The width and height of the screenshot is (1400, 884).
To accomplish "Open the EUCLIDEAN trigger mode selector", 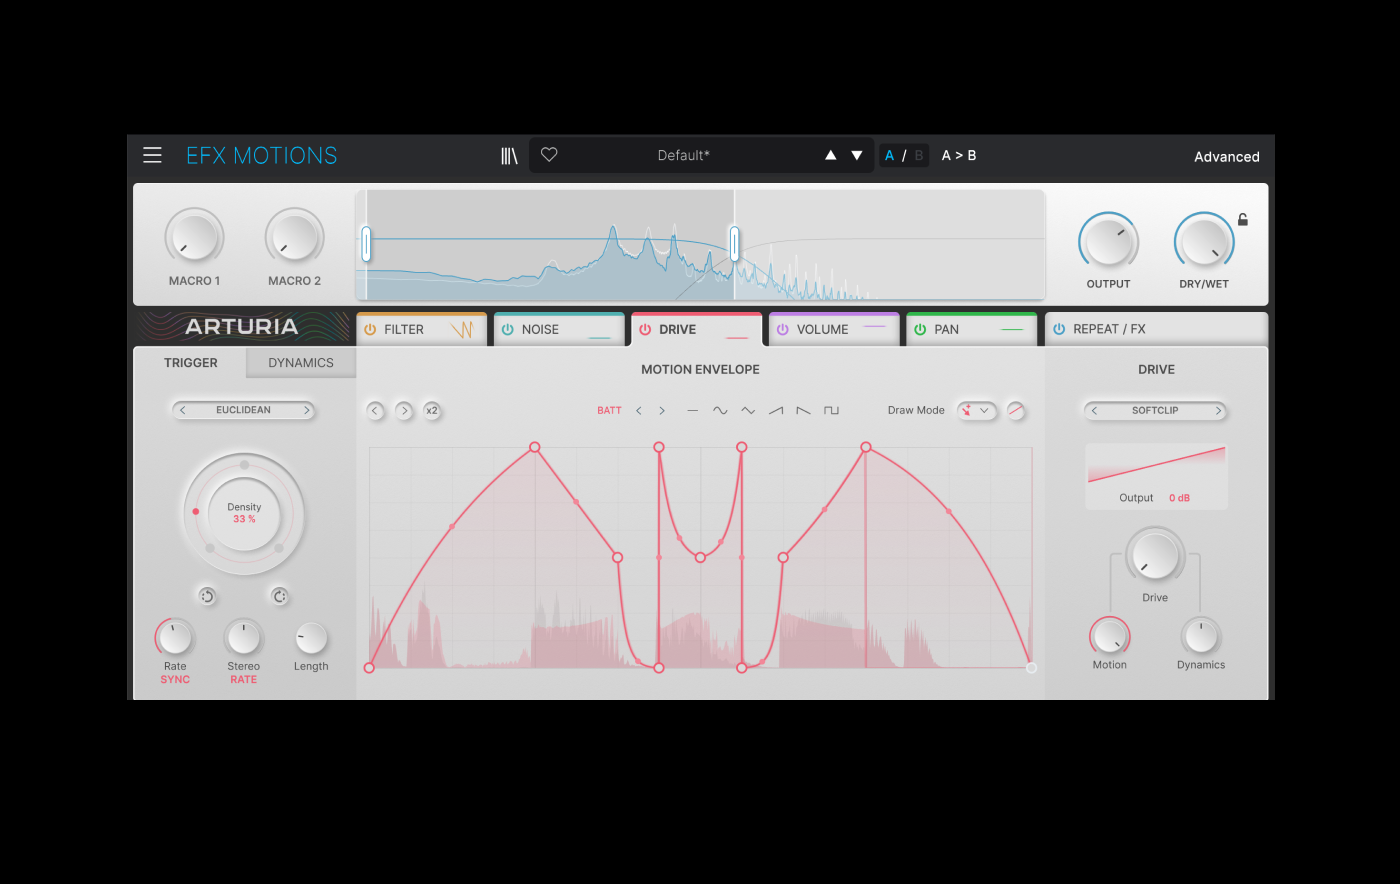I will pyautogui.click(x=244, y=410).
